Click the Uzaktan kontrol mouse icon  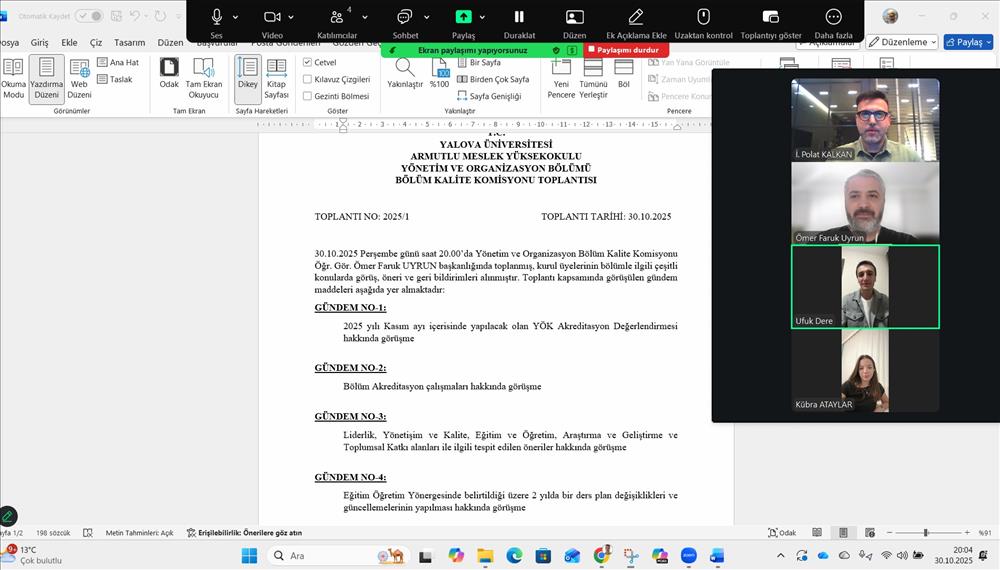click(x=703, y=17)
